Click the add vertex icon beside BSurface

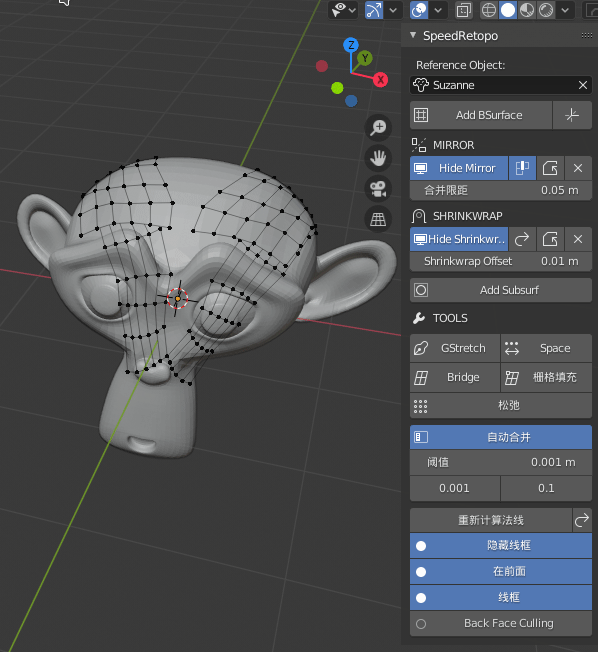[572, 115]
